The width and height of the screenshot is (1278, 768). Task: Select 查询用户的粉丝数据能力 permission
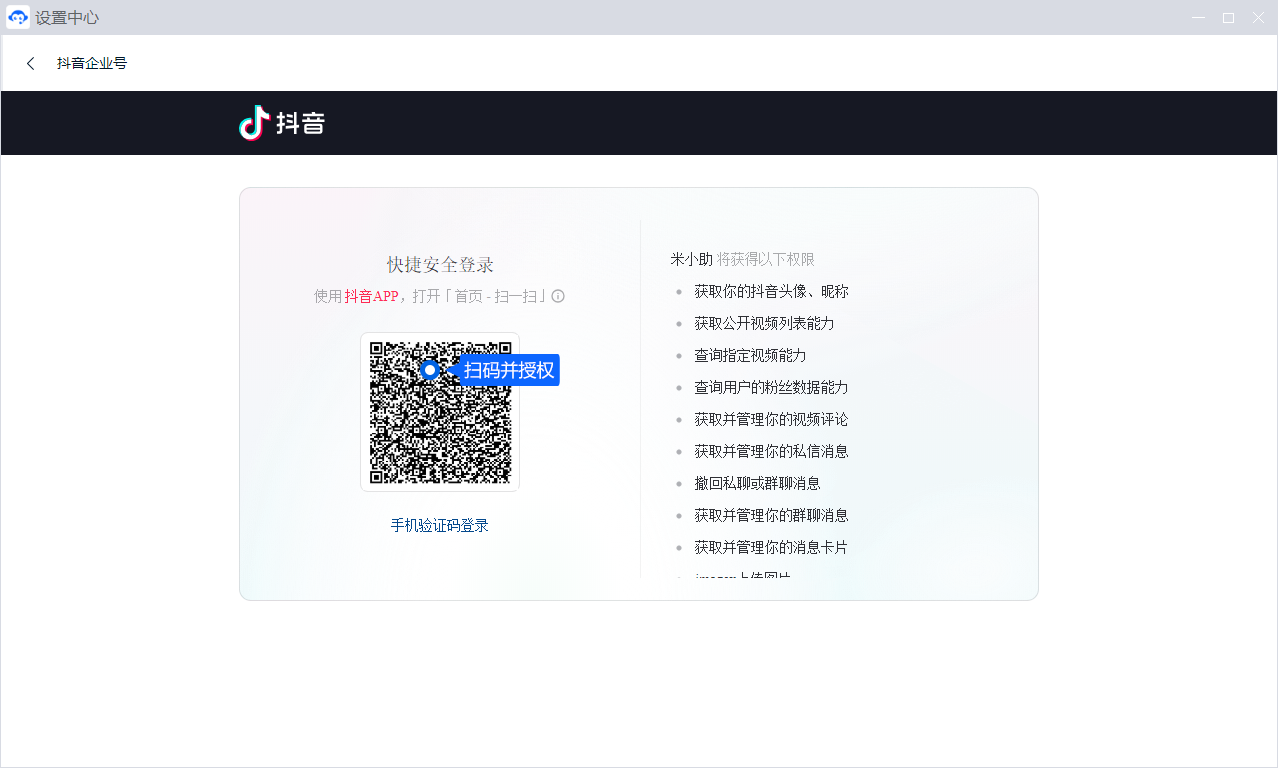tap(771, 387)
